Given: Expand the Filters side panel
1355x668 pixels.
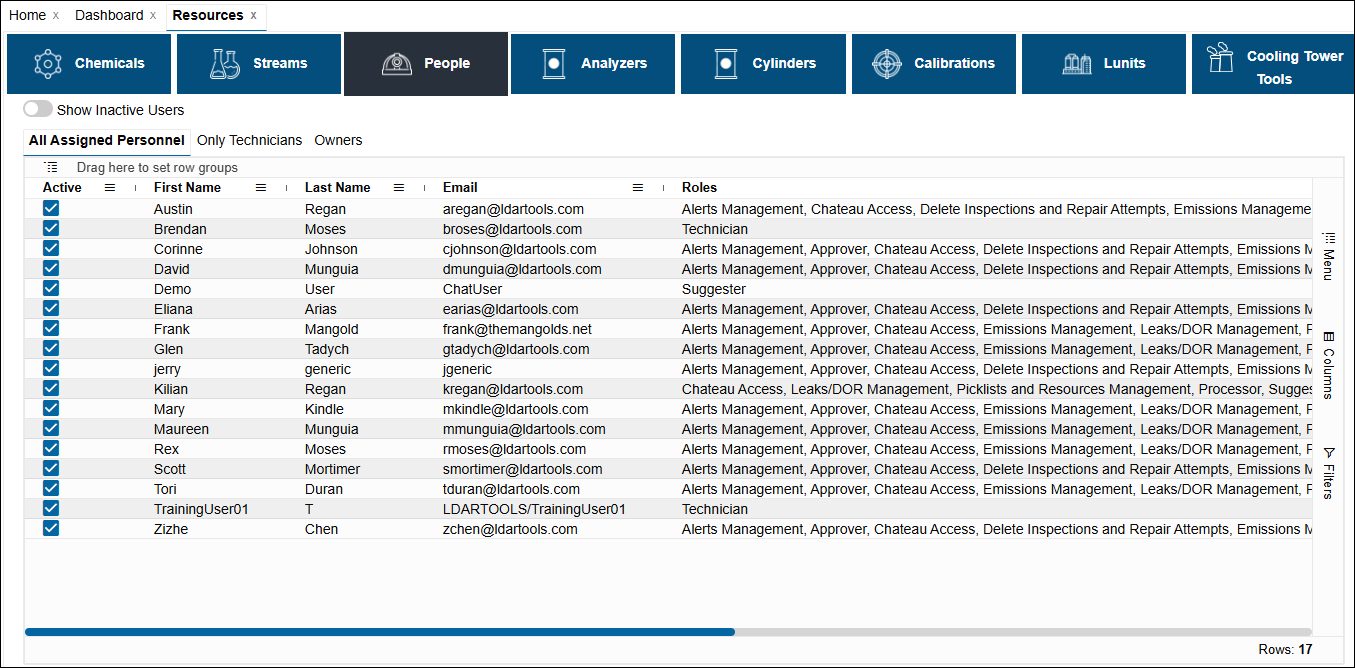Looking at the screenshot, I should point(1328,472).
